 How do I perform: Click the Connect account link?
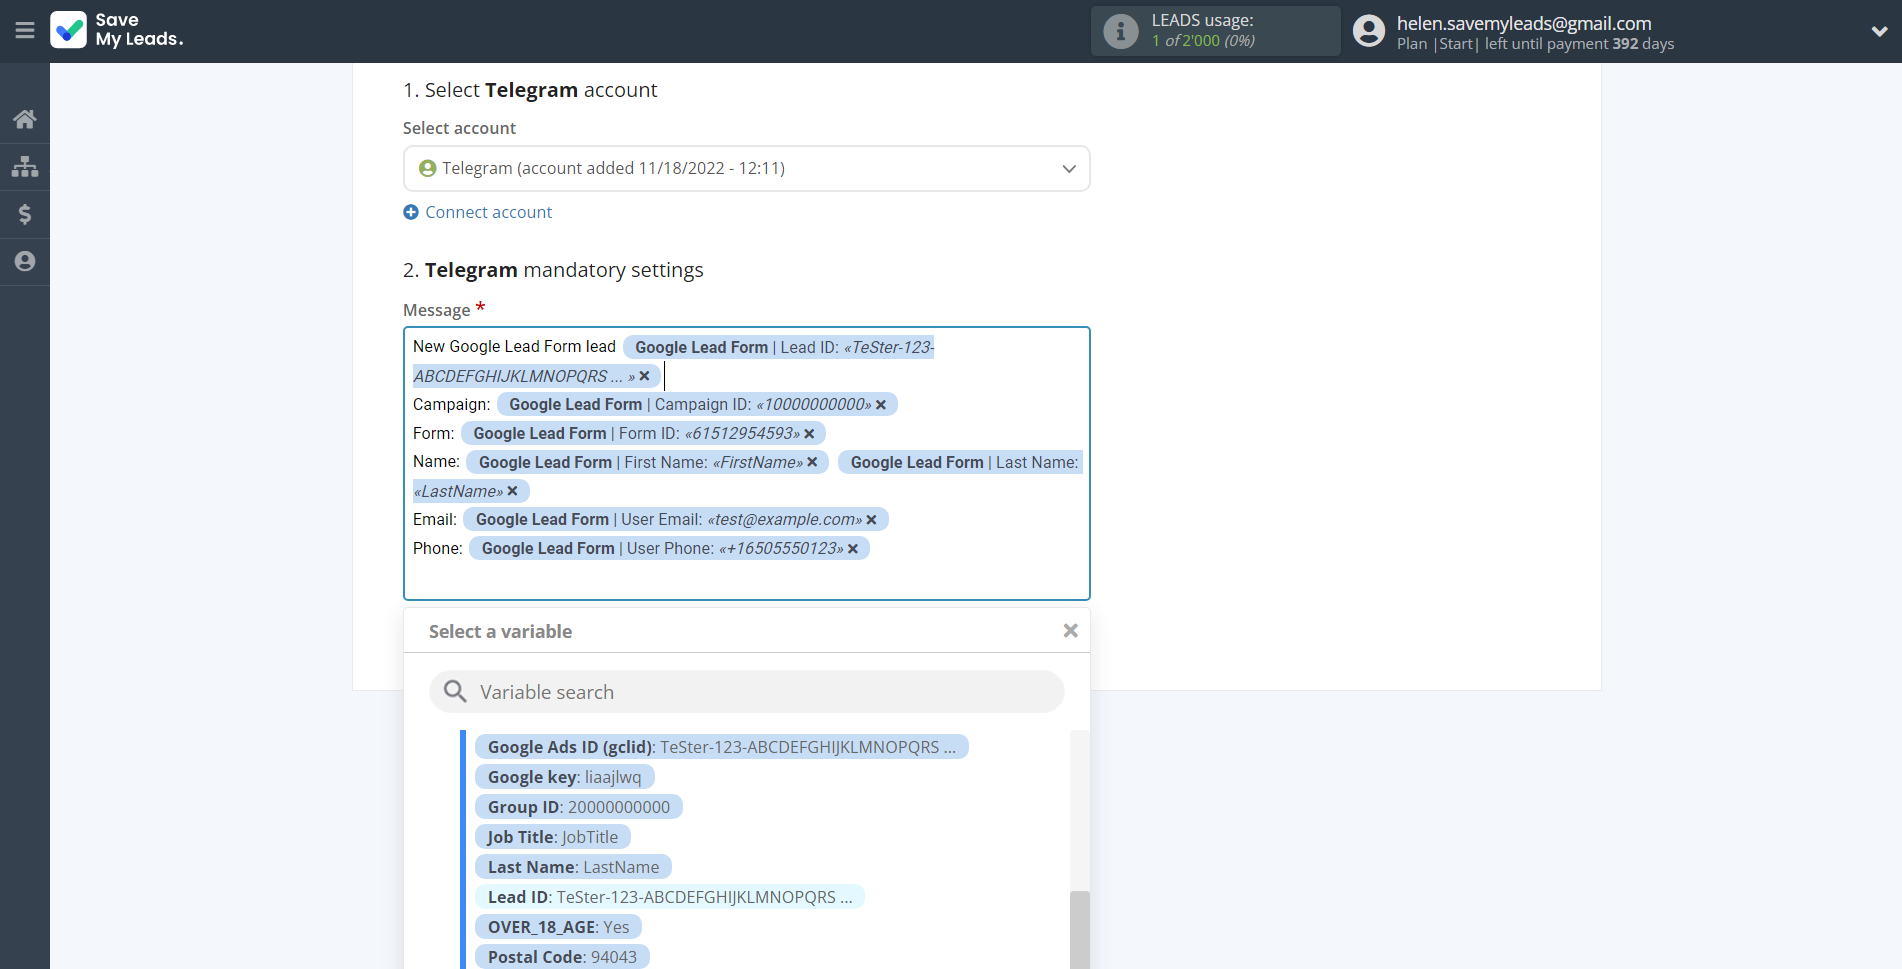488,212
